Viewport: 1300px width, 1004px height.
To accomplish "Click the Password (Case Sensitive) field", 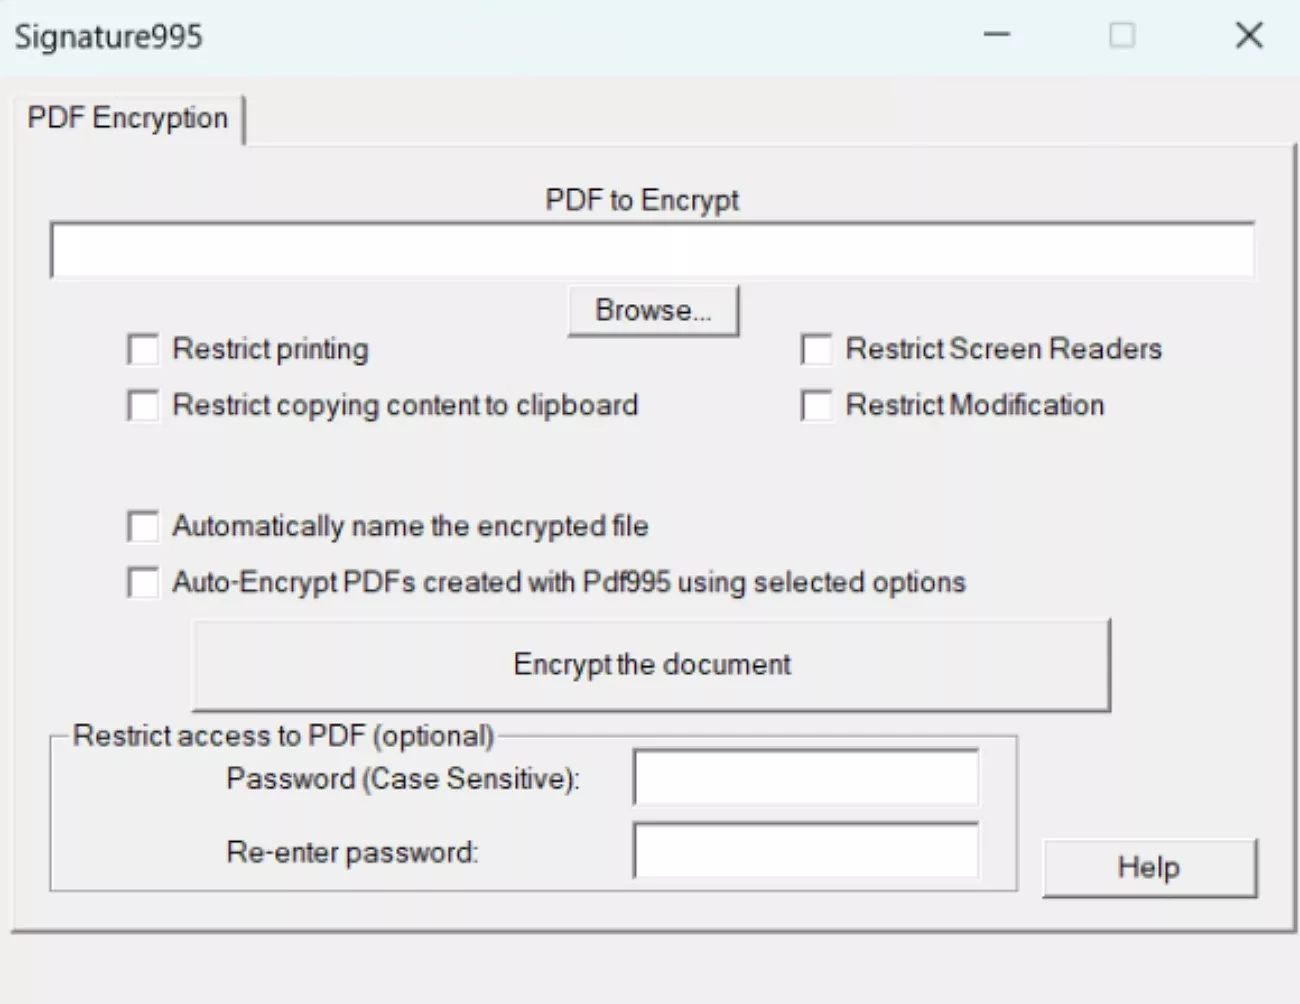I will click(x=804, y=779).
